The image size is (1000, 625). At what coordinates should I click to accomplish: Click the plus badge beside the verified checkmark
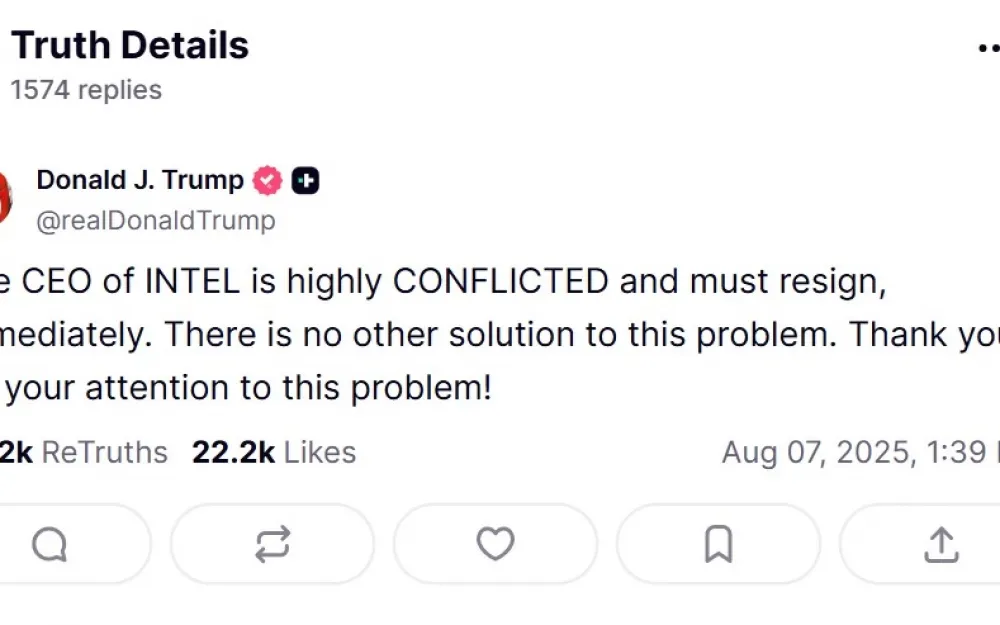(306, 180)
